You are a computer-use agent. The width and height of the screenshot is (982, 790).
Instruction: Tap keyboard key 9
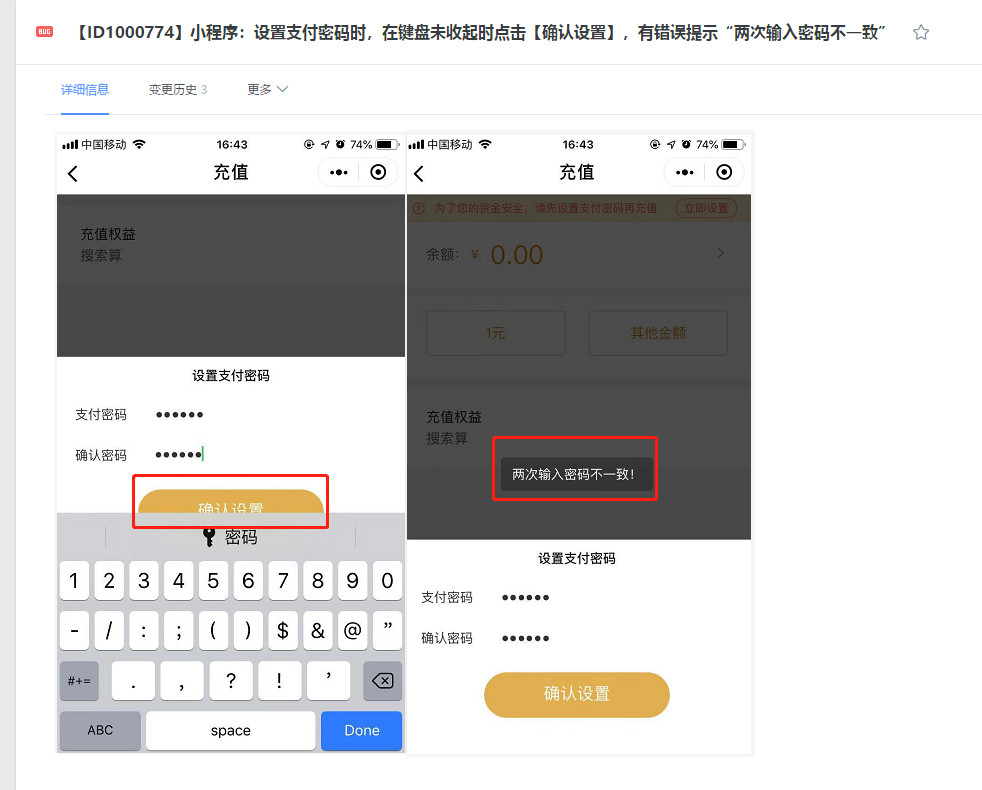[353, 581]
